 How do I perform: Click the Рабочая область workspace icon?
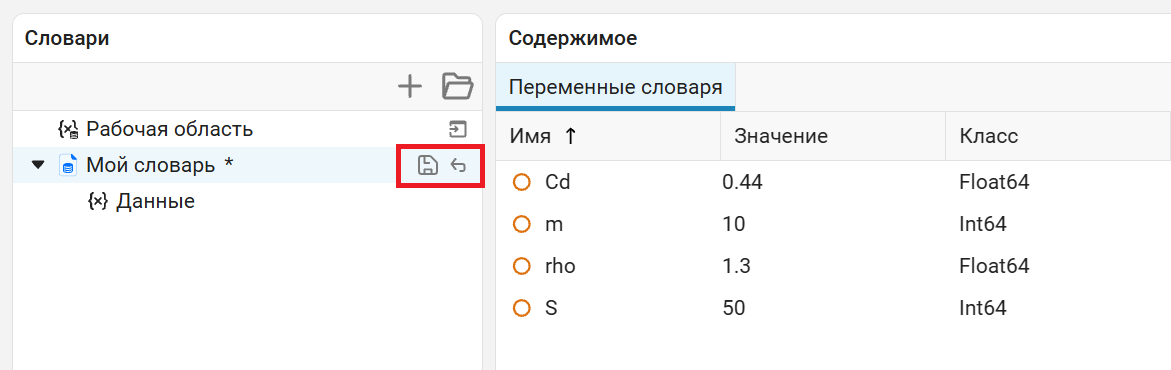tap(68, 129)
